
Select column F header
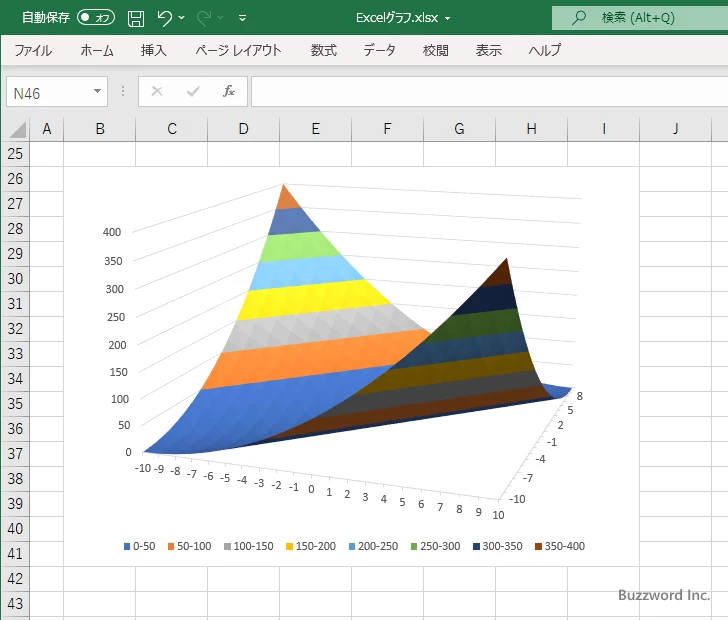388,129
